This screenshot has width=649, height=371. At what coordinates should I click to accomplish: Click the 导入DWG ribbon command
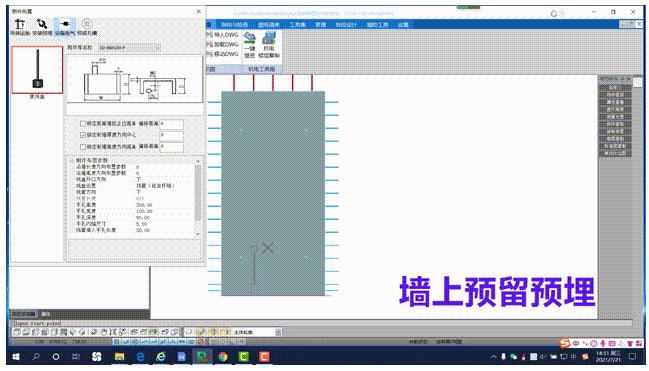(x=222, y=35)
